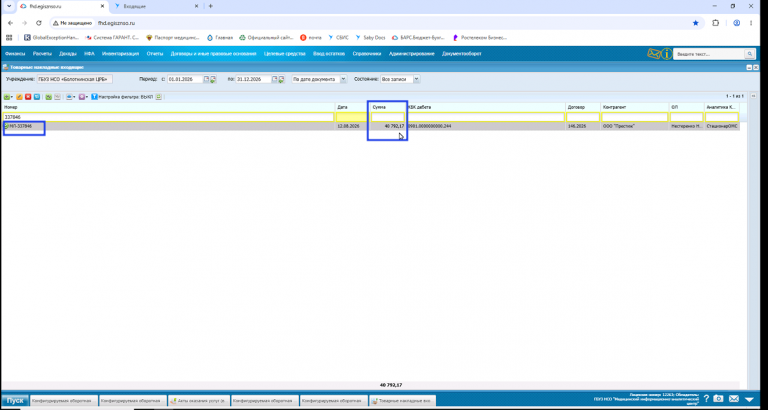Click the Контрагент column filter field

[x=635, y=118]
